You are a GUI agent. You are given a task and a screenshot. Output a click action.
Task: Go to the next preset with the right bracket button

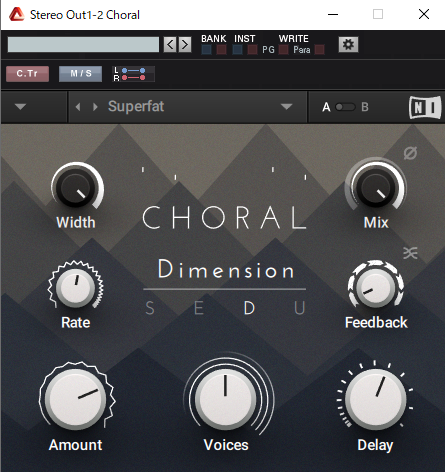(185, 44)
